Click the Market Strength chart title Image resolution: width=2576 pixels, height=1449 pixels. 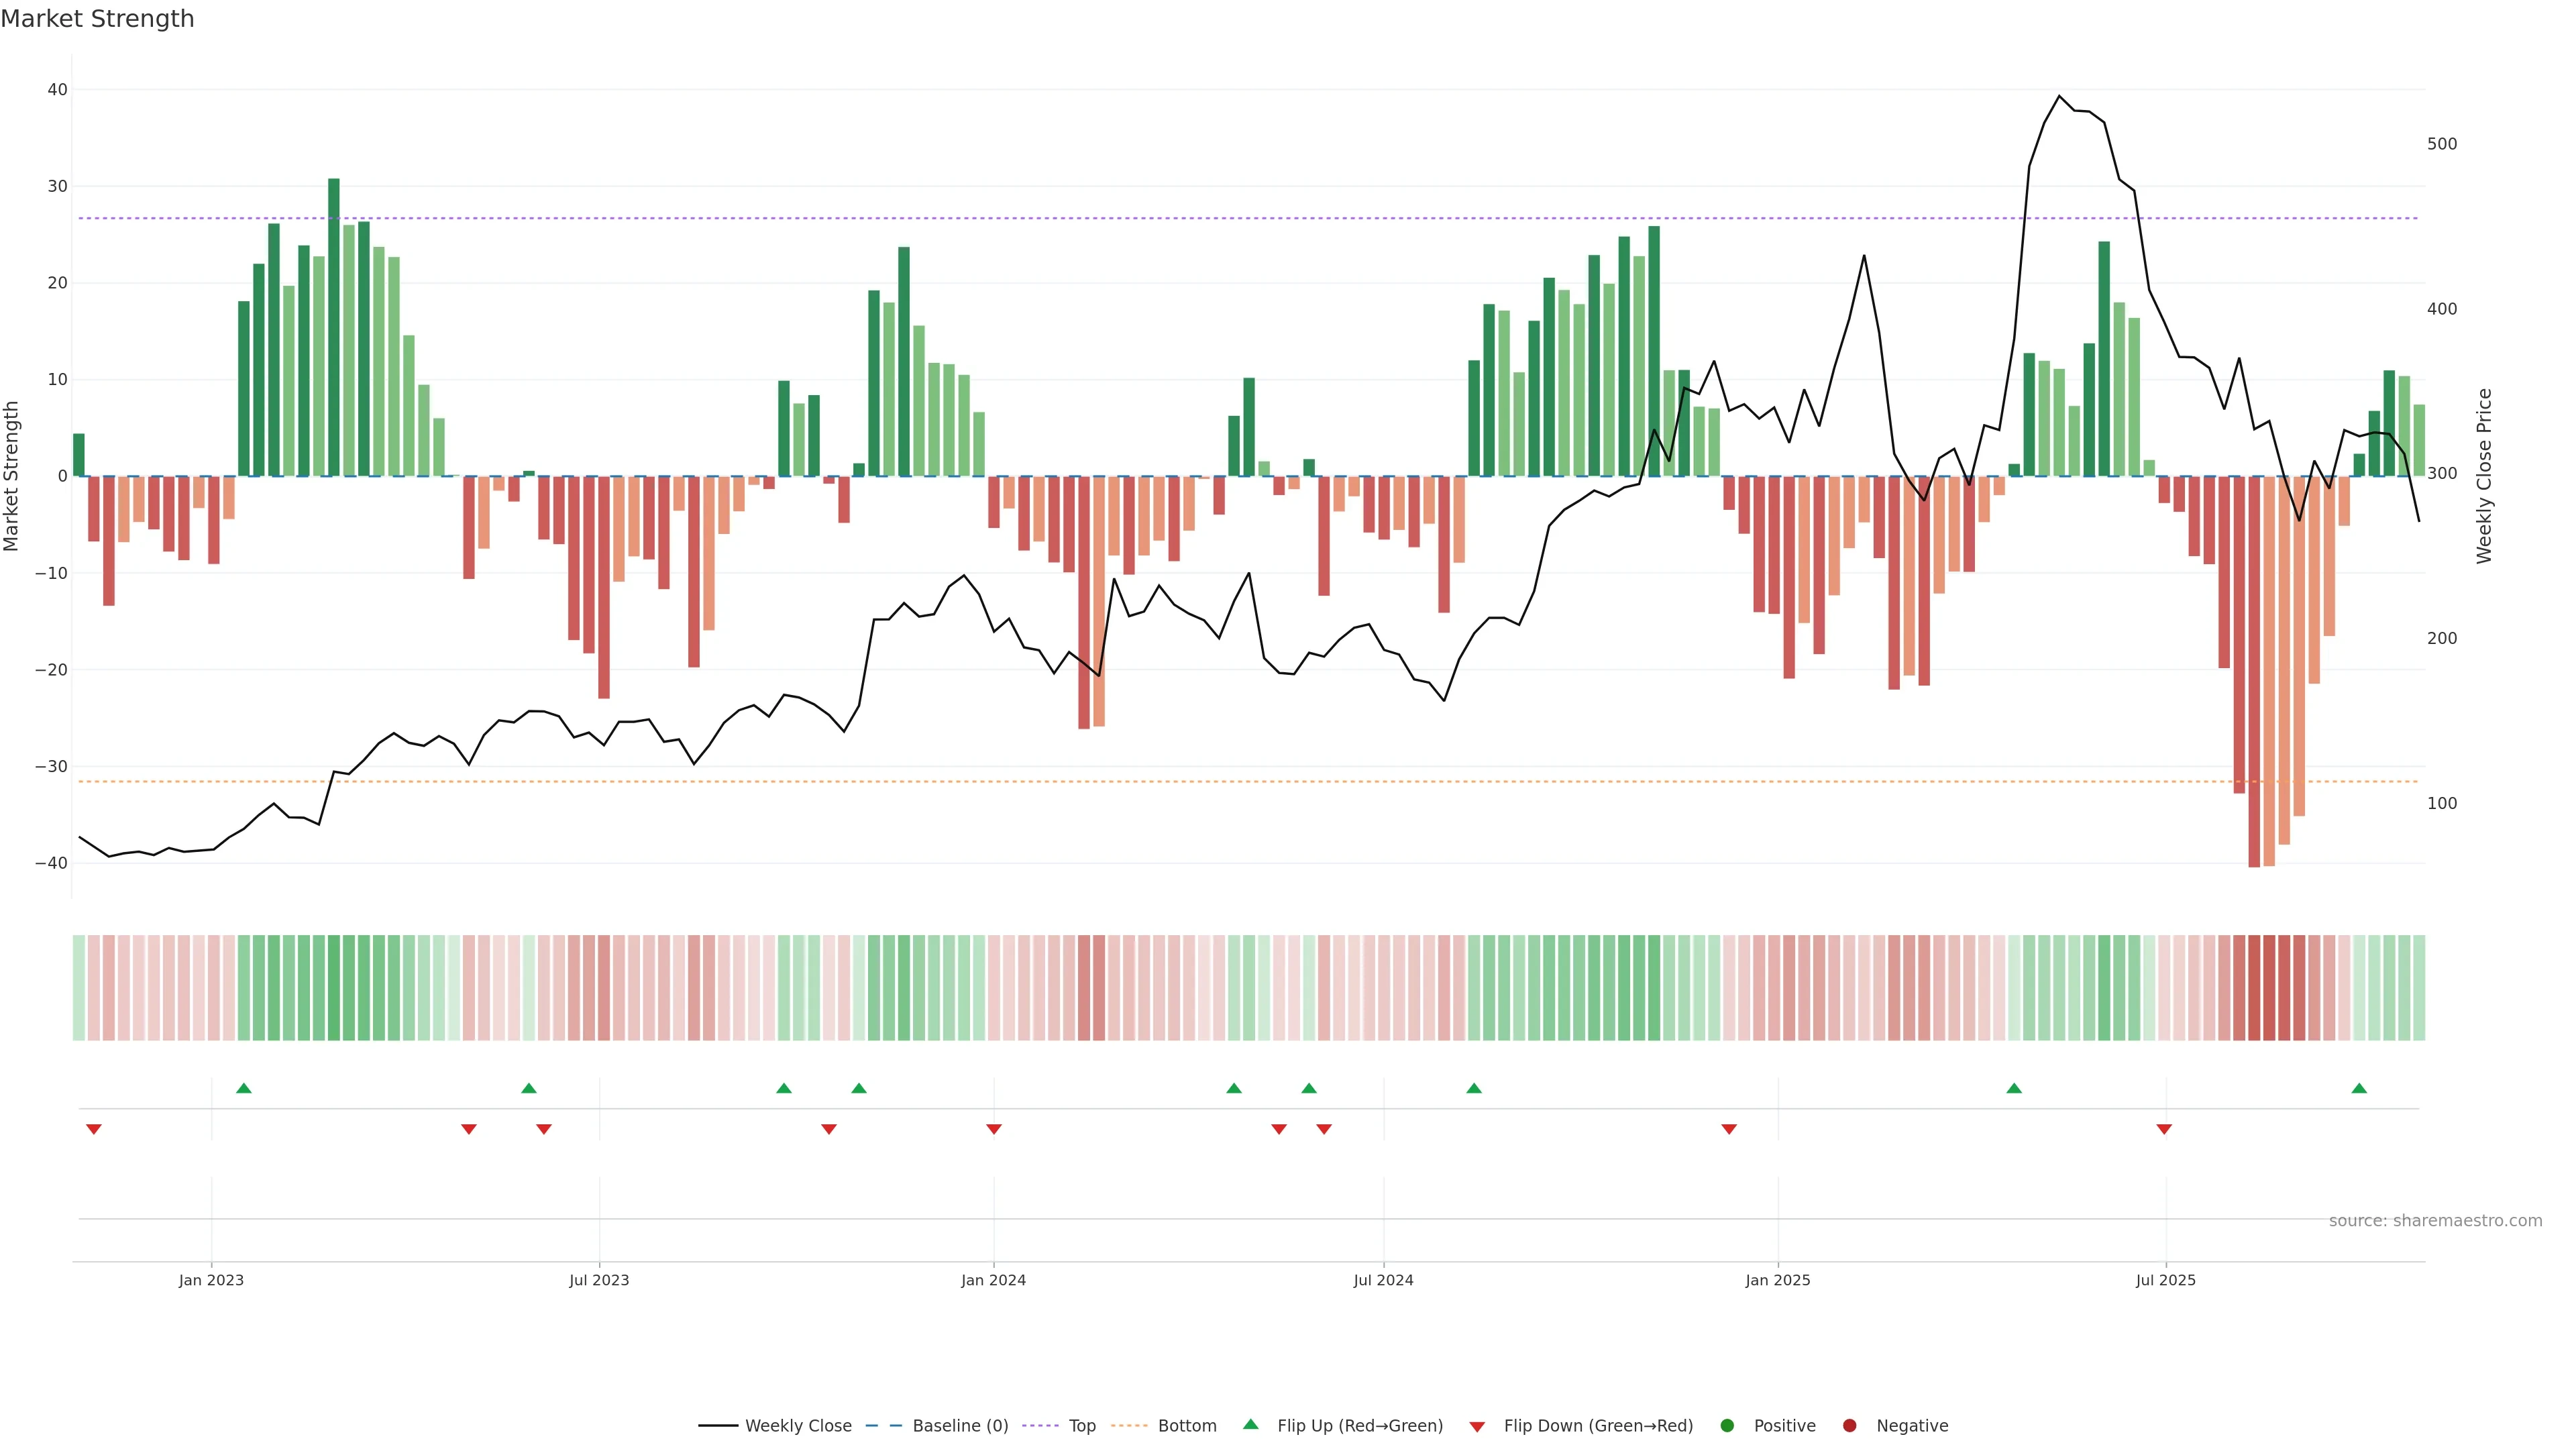[x=97, y=19]
